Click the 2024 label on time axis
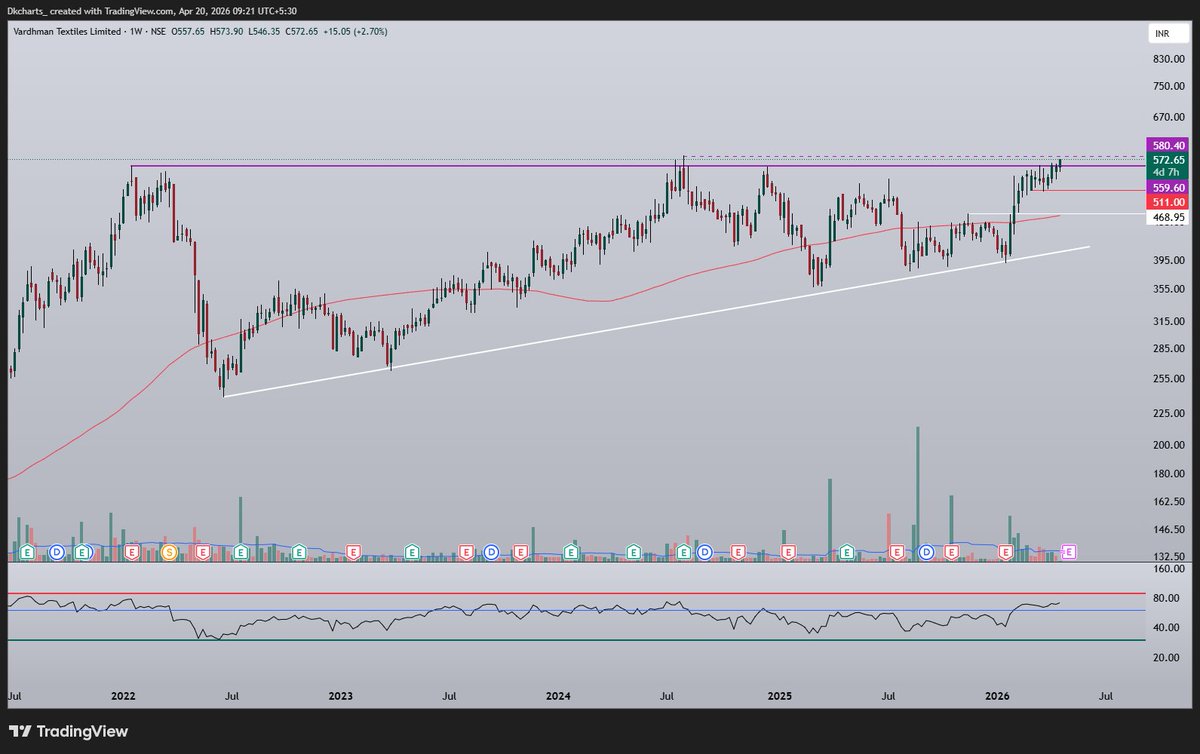Viewport: 1200px width, 754px height. point(558,694)
